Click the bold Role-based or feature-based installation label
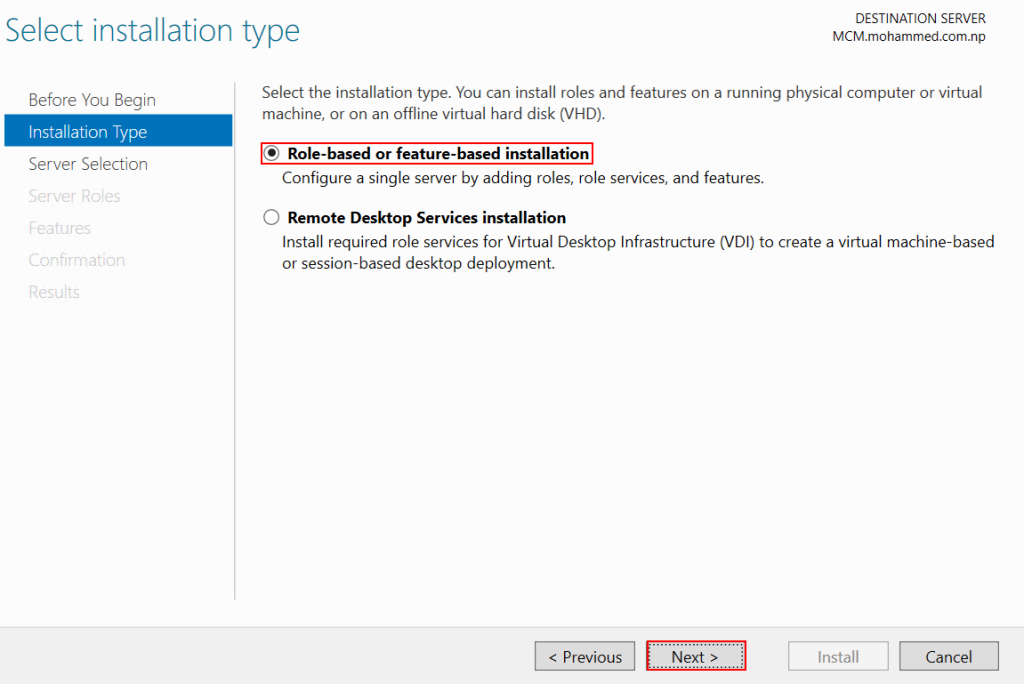The image size is (1024, 684). coord(438,154)
